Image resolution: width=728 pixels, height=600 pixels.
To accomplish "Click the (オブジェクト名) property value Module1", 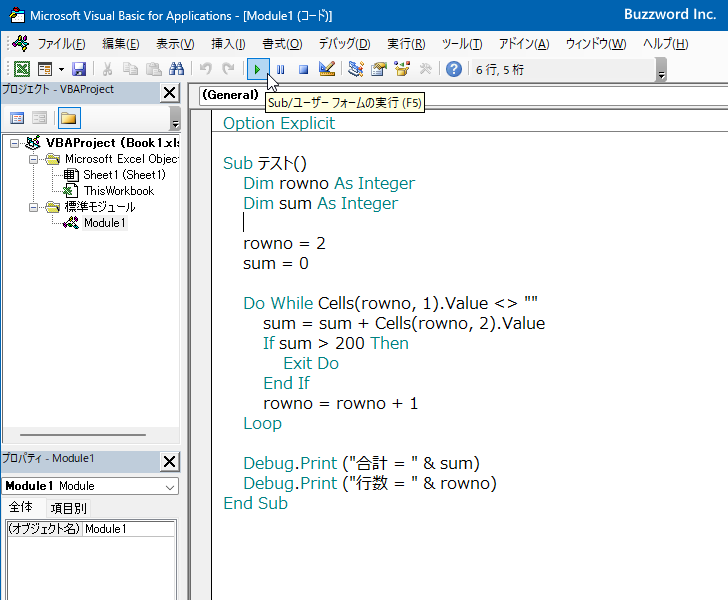I will 128,529.
